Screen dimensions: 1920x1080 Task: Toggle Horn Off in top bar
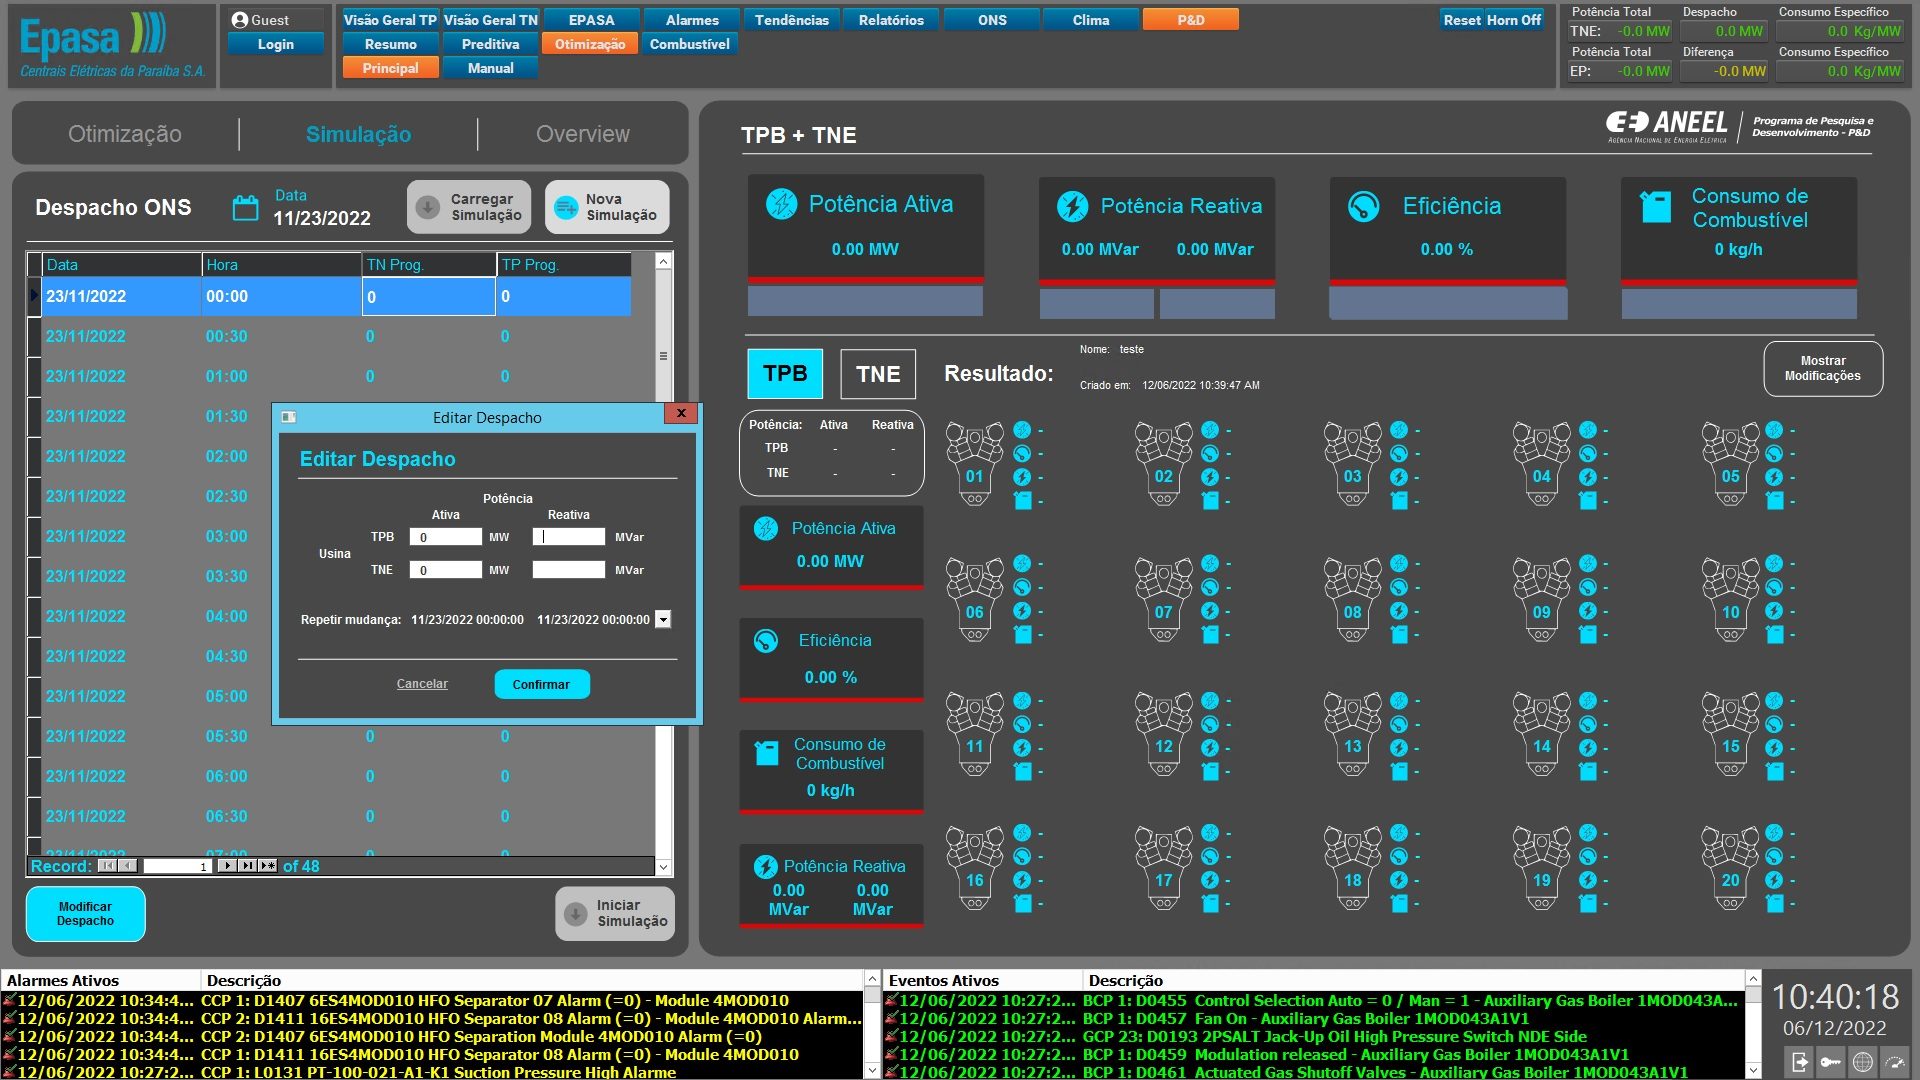(1514, 20)
